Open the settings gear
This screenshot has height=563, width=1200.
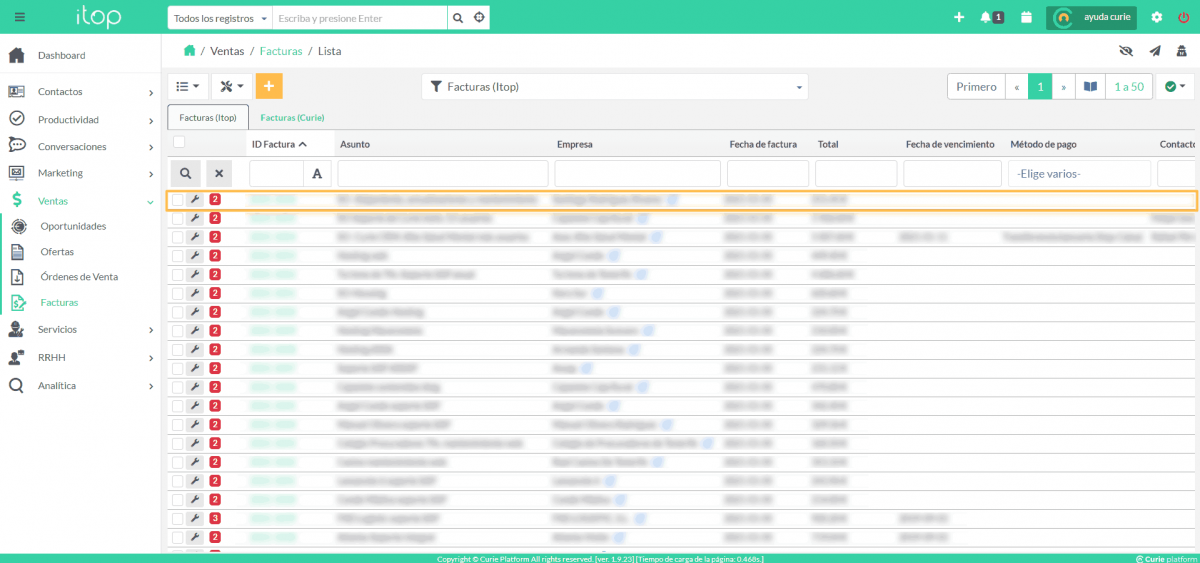[1157, 17]
